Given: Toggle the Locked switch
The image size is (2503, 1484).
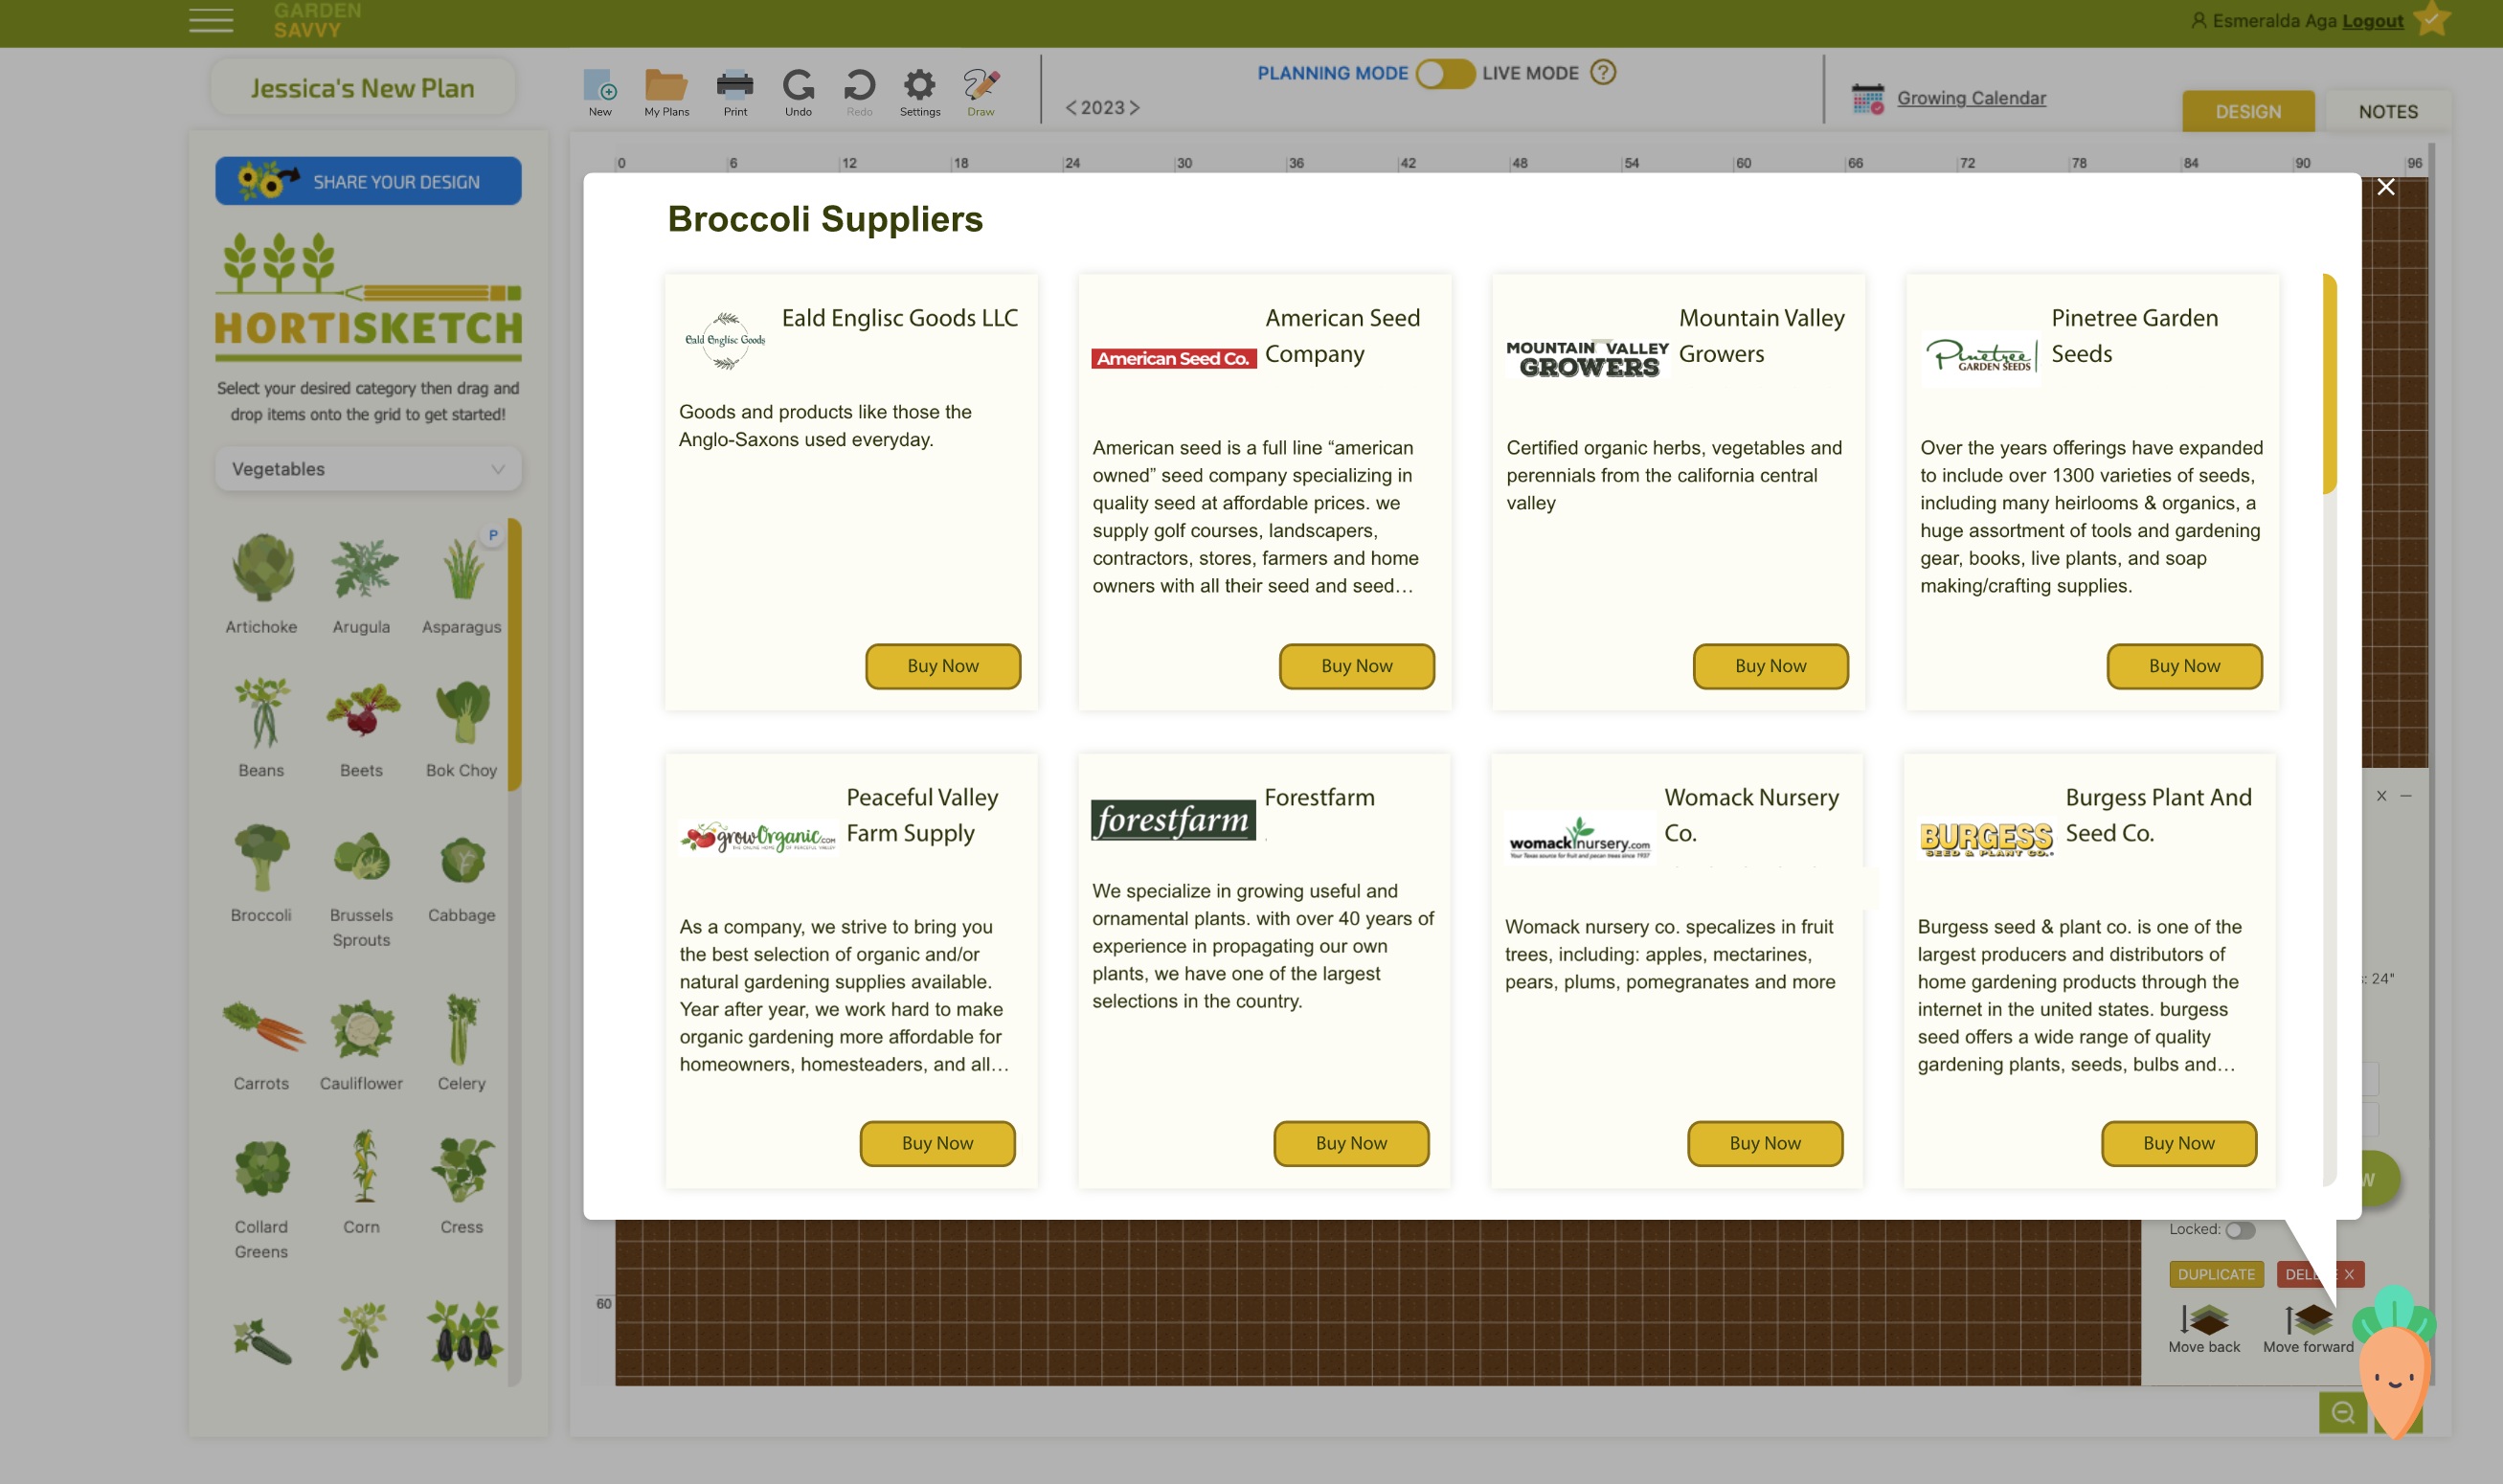Looking at the screenshot, I should tap(2240, 1229).
